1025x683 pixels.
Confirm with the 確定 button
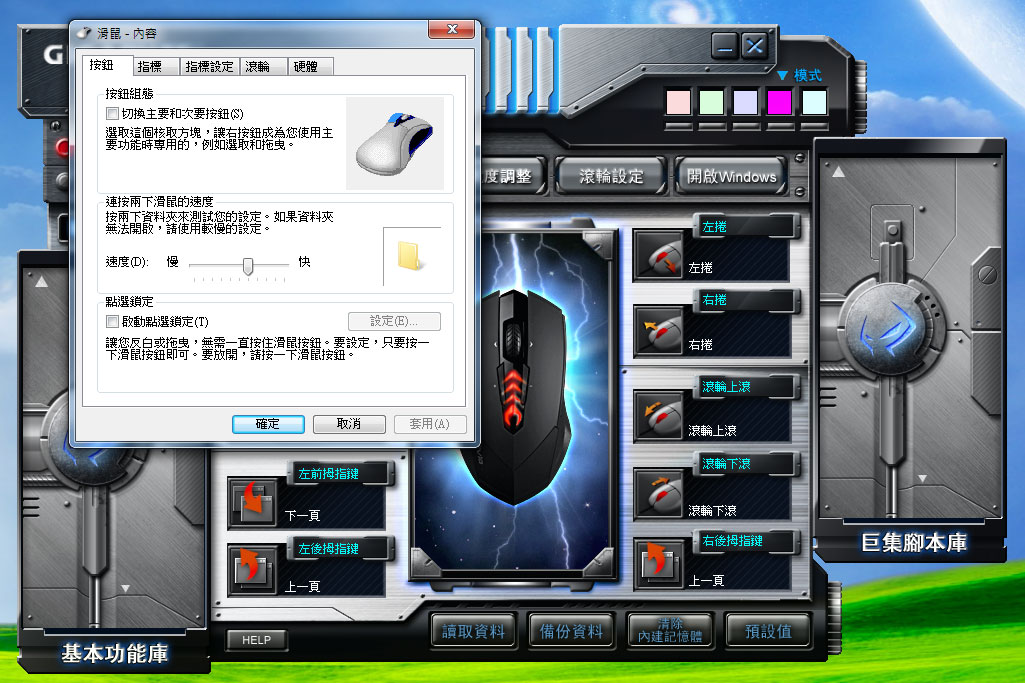268,424
